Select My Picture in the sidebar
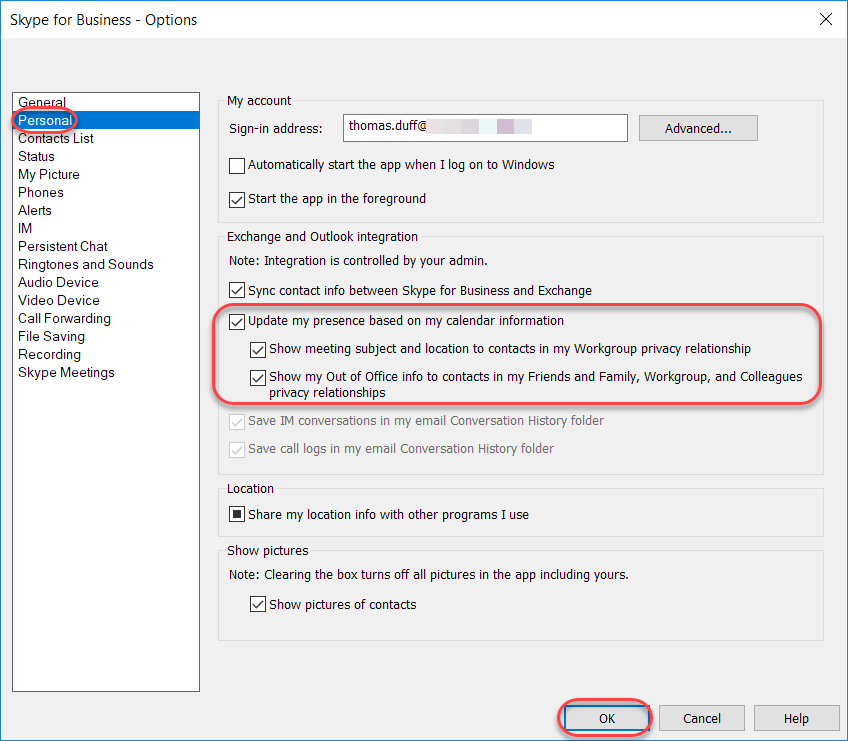Image resolution: width=848 pixels, height=741 pixels. (48, 174)
